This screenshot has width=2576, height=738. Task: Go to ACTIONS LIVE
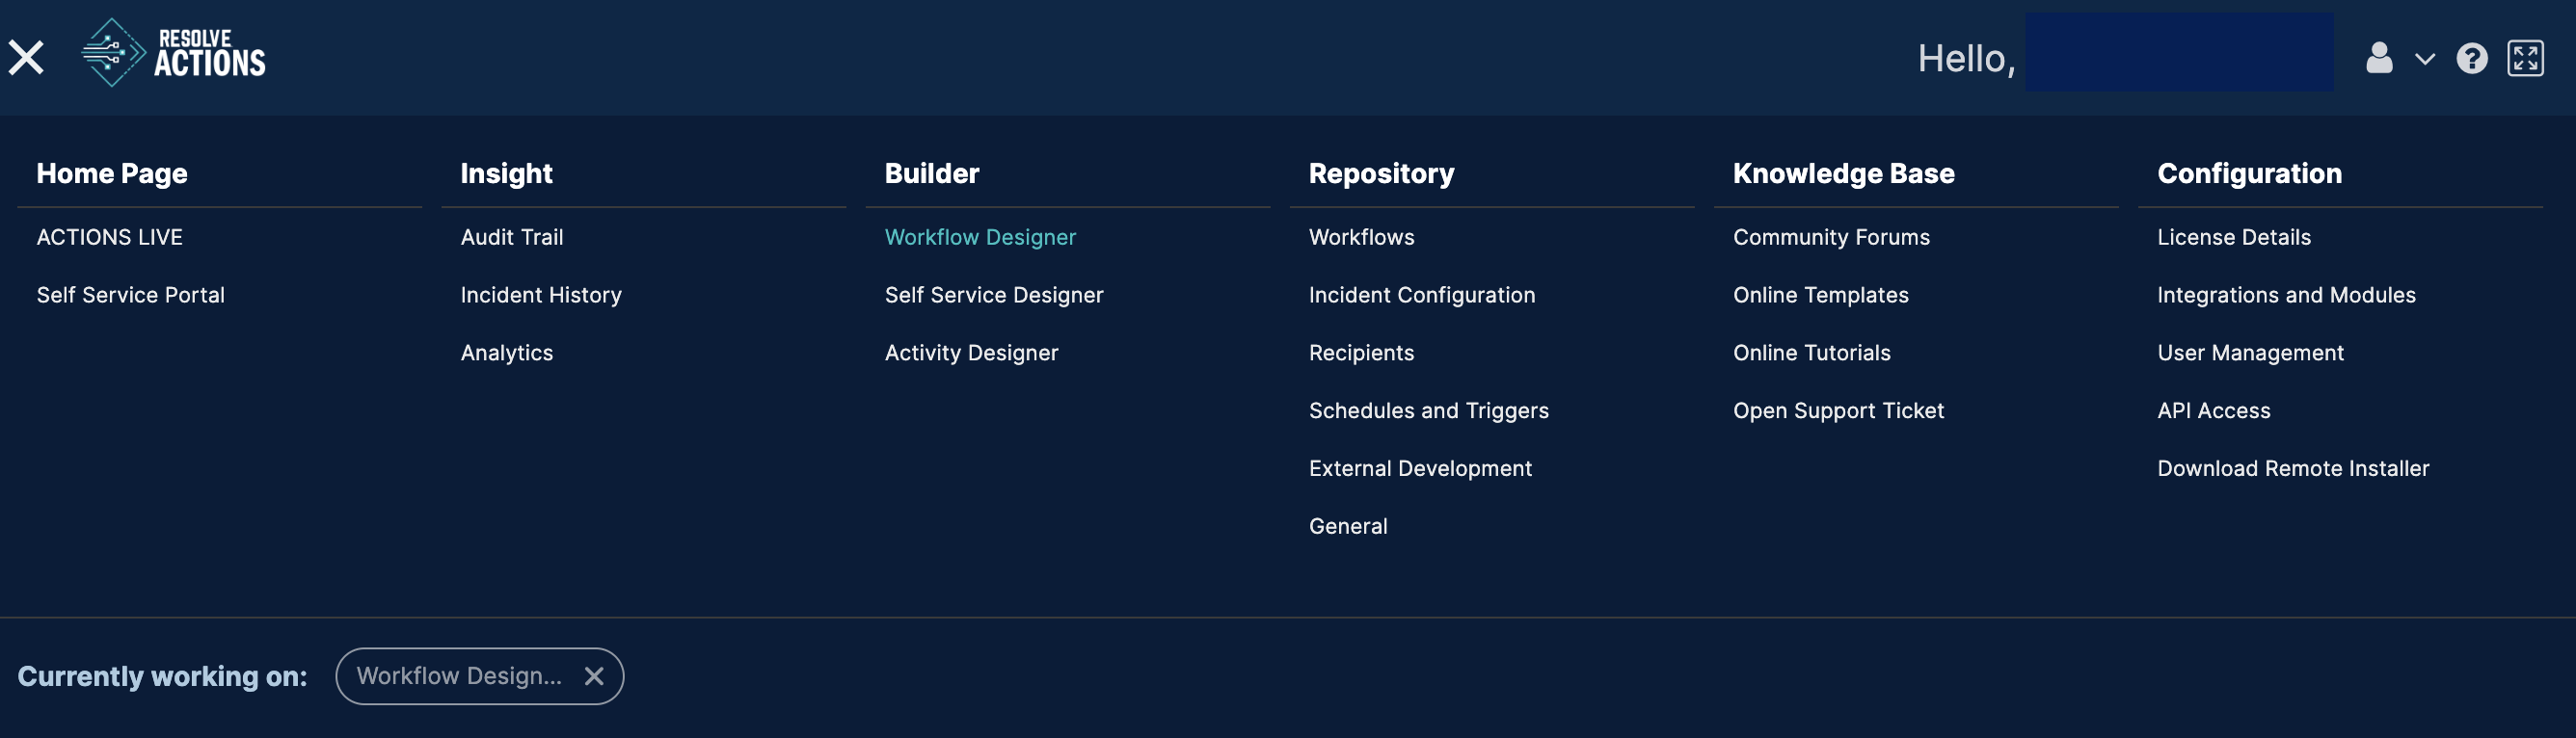[110, 237]
